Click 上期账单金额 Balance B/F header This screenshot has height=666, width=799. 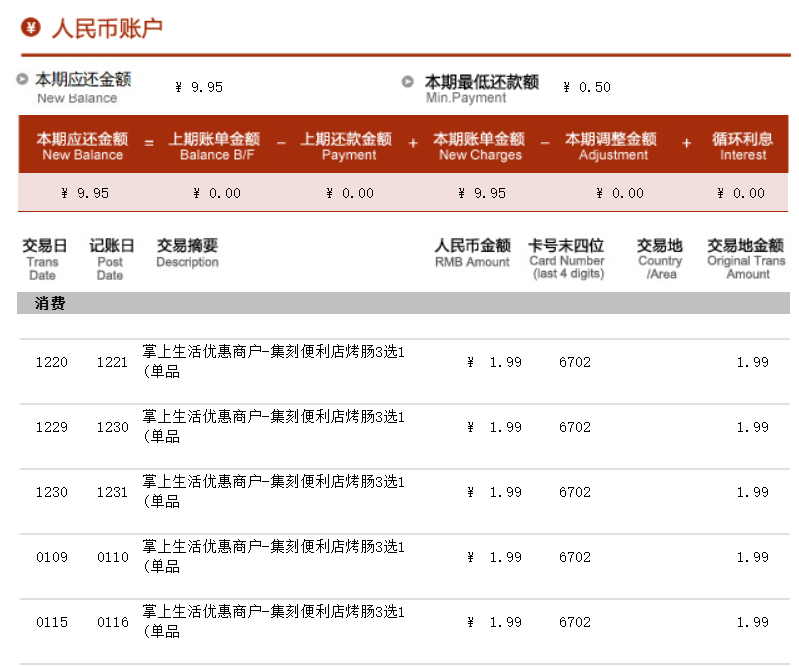point(213,146)
